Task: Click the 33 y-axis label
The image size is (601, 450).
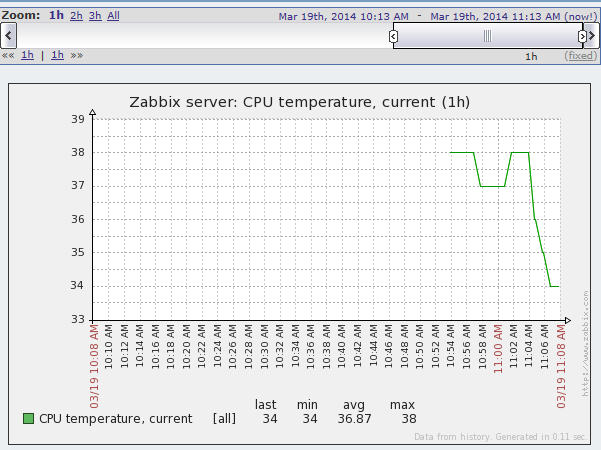Action: [78, 319]
